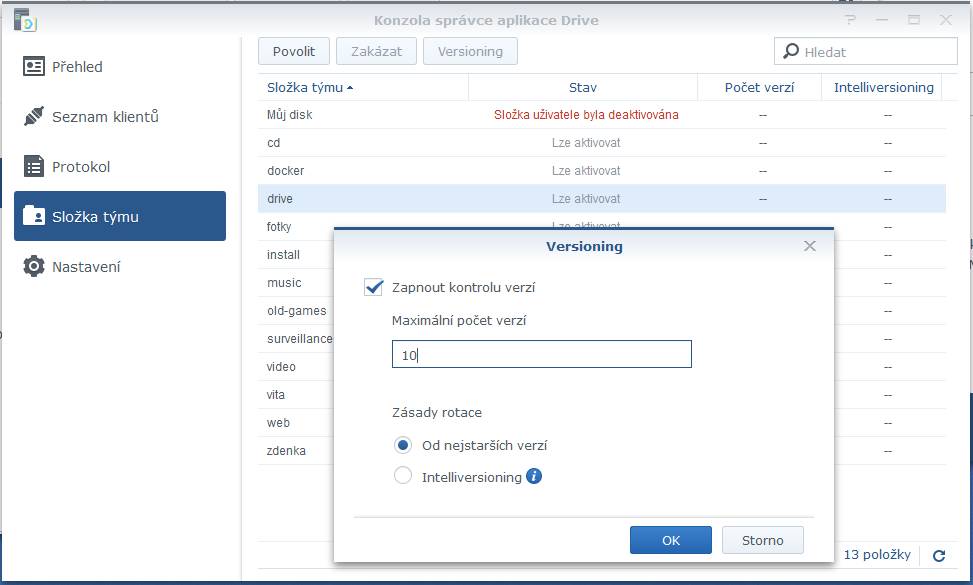973x585 pixels.
Task: Click the help question mark icon
Action: tap(851, 20)
